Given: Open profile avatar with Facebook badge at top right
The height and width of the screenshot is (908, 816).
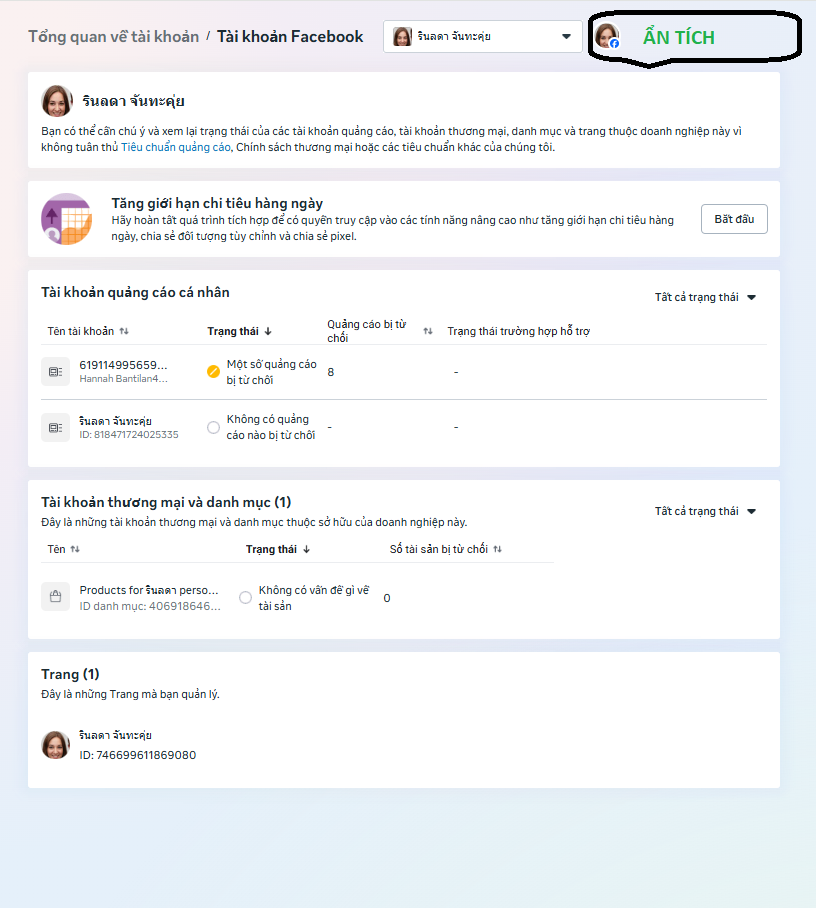Looking at the screenshot, I should 607,36.
